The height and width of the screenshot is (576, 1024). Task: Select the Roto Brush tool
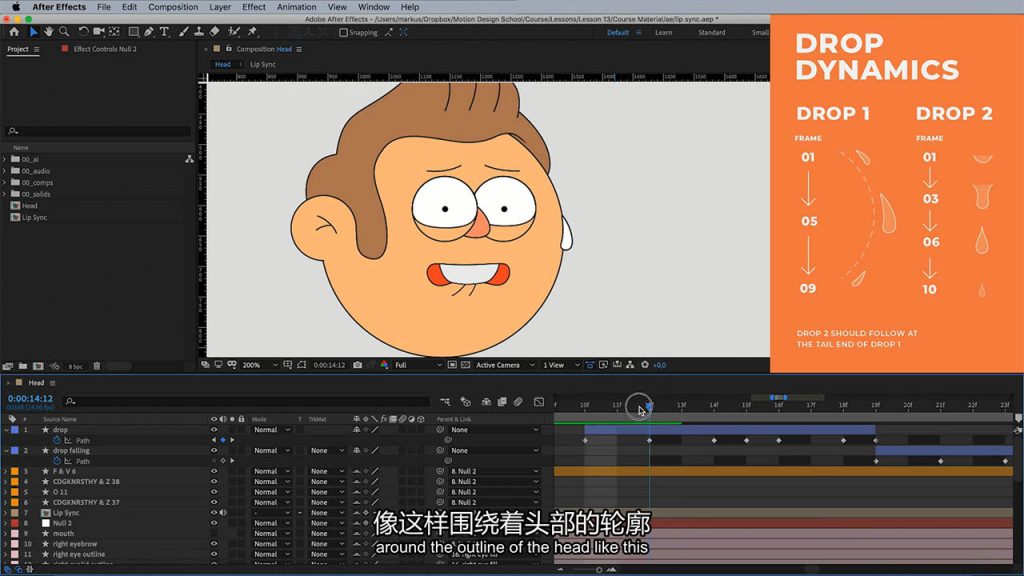click(x=234, y=31)
